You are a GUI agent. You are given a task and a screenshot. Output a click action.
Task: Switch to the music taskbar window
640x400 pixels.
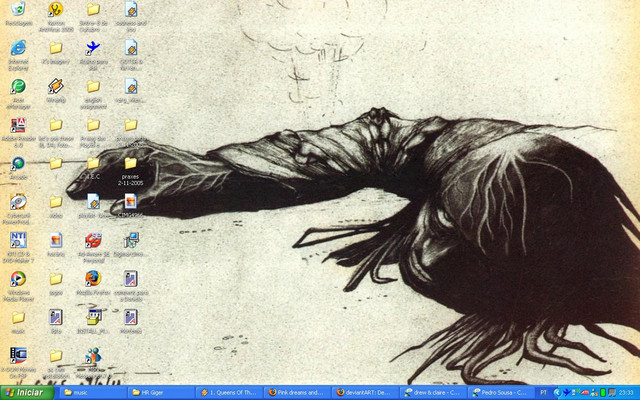(x=93, y=393)
